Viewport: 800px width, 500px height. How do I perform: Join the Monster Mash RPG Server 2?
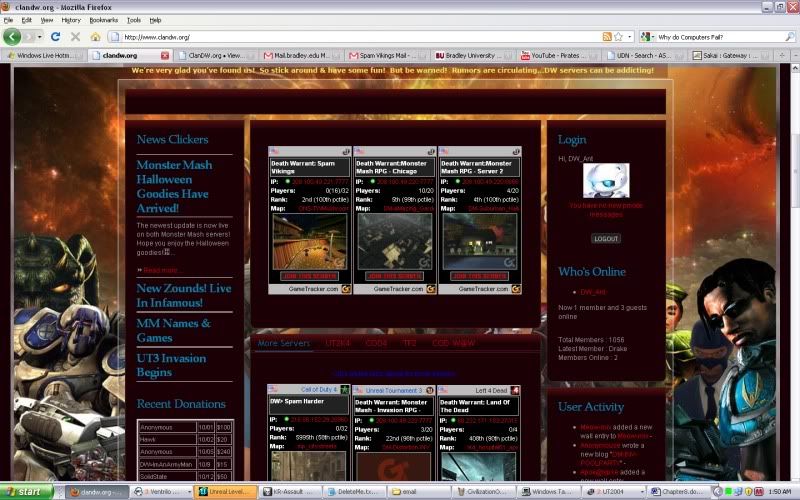479,276
